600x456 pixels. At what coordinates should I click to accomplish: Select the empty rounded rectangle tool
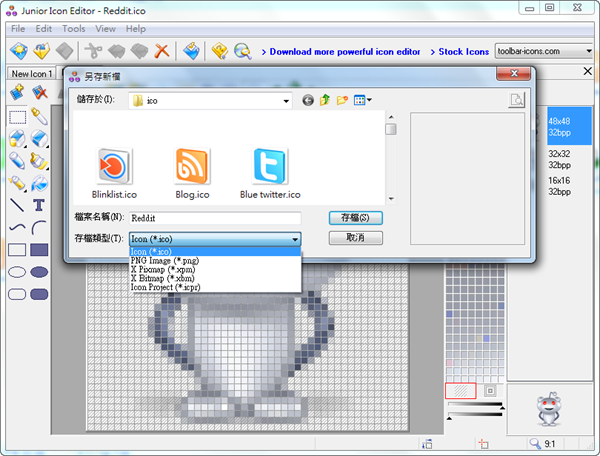(17, 294)
